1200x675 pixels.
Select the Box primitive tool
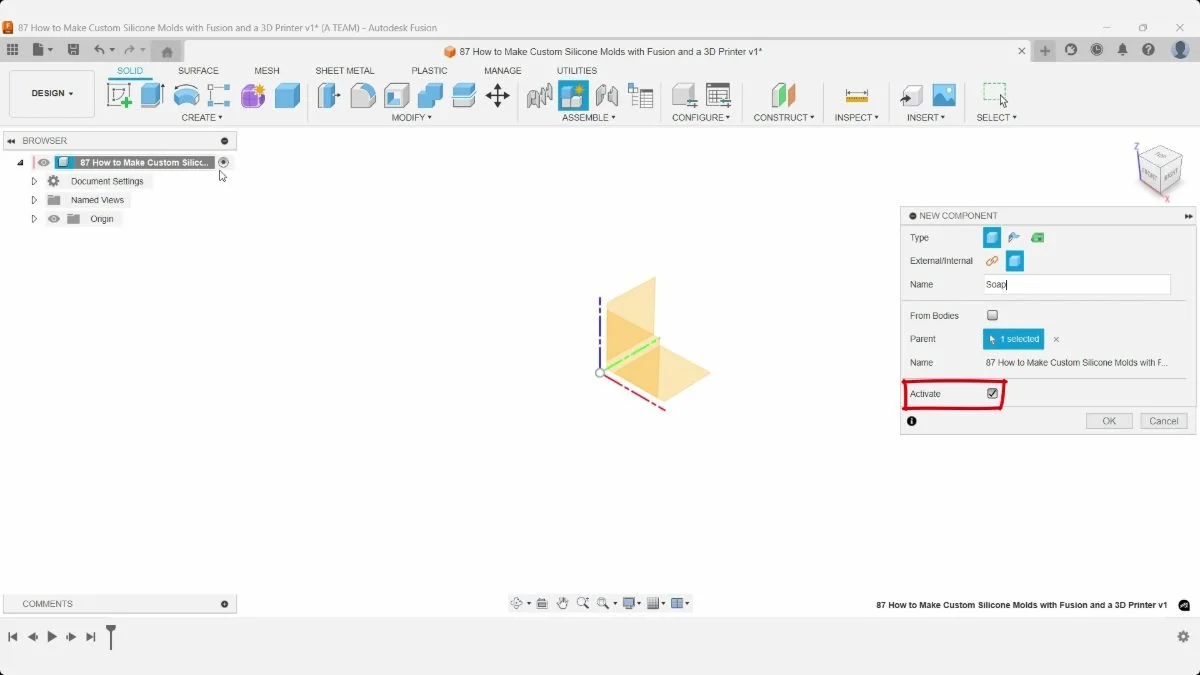coord(287,95)
